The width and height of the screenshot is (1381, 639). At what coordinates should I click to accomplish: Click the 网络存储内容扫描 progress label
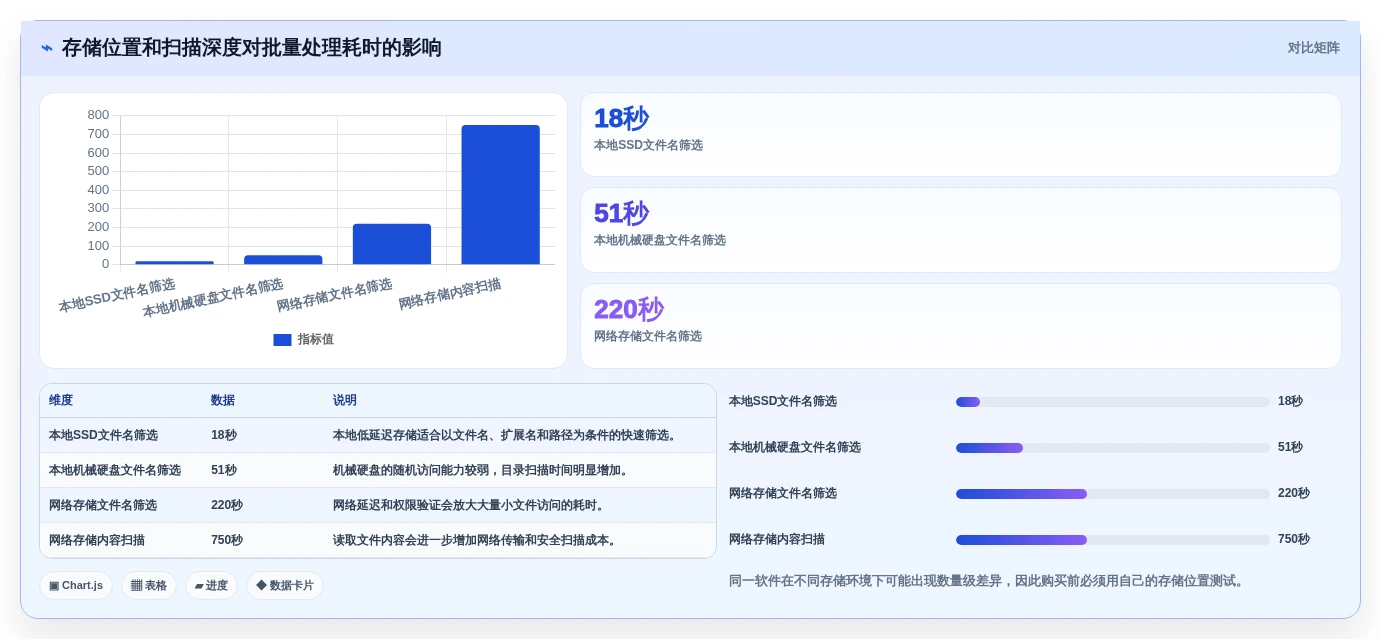(x=777, y=540)
